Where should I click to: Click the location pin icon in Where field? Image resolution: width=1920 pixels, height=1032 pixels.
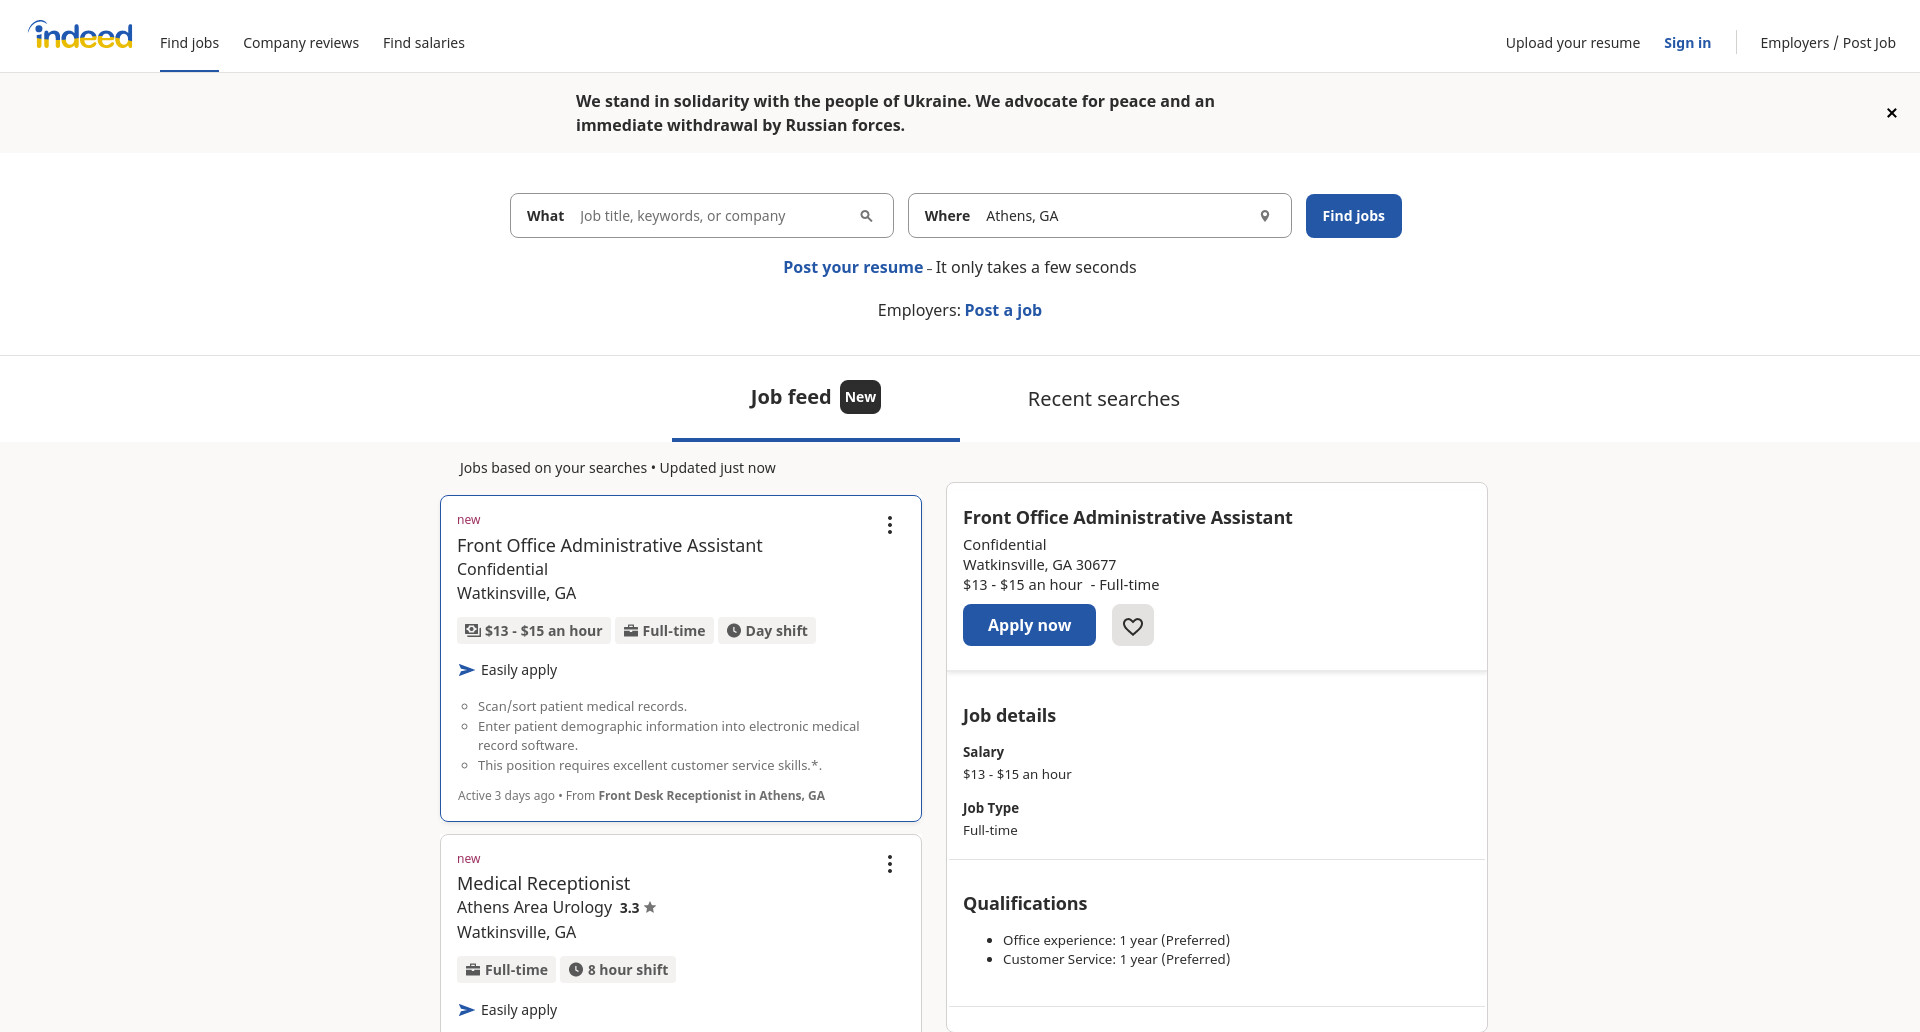[x=1264, y=216]
